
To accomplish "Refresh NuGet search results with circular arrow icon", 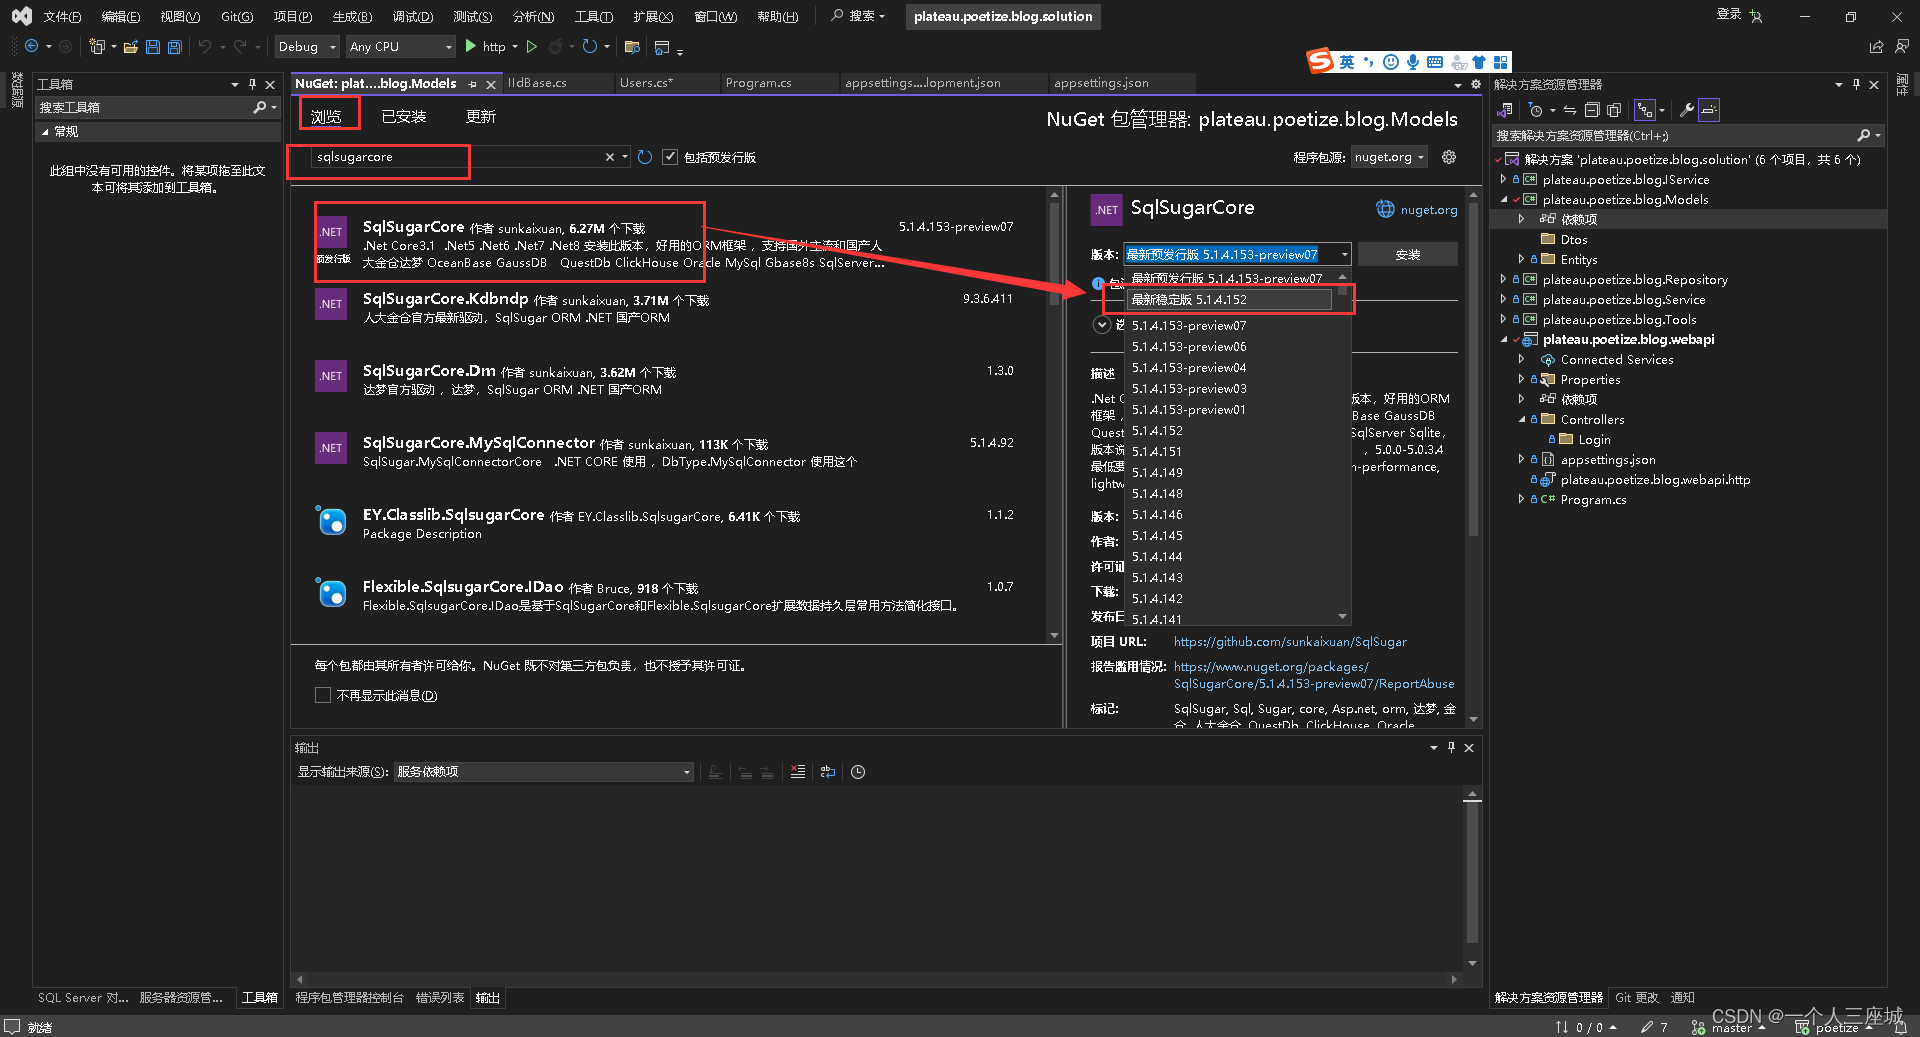I will click(x=645, y=156).
